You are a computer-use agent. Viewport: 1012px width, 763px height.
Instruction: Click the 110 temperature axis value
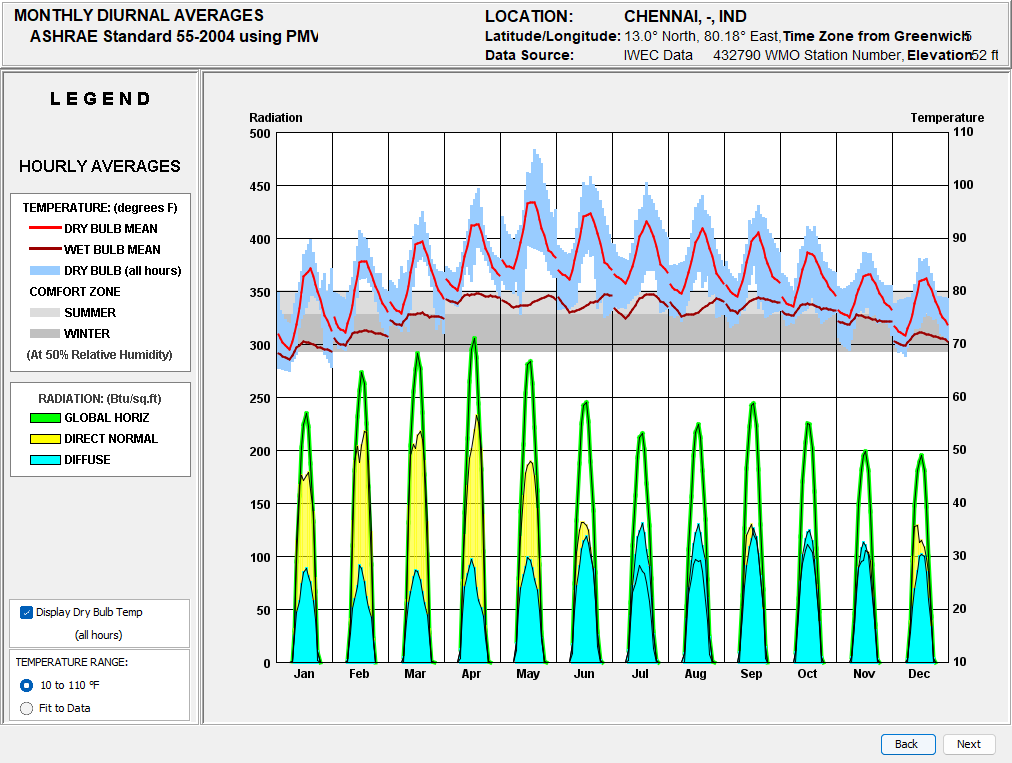click(x=963, y=132)
